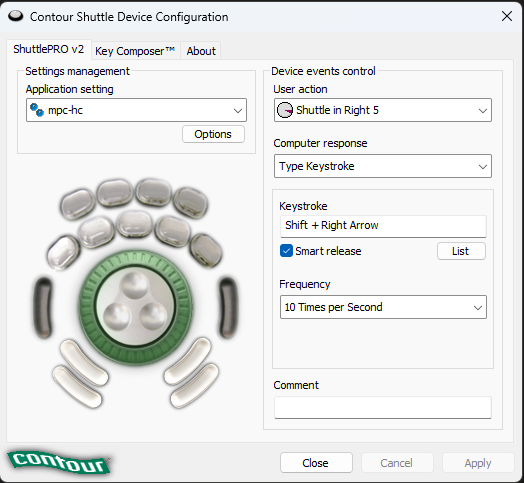Select the center jog wheel of the ShuttlePRO
The image size is (524, 483).
pos(135,308)
